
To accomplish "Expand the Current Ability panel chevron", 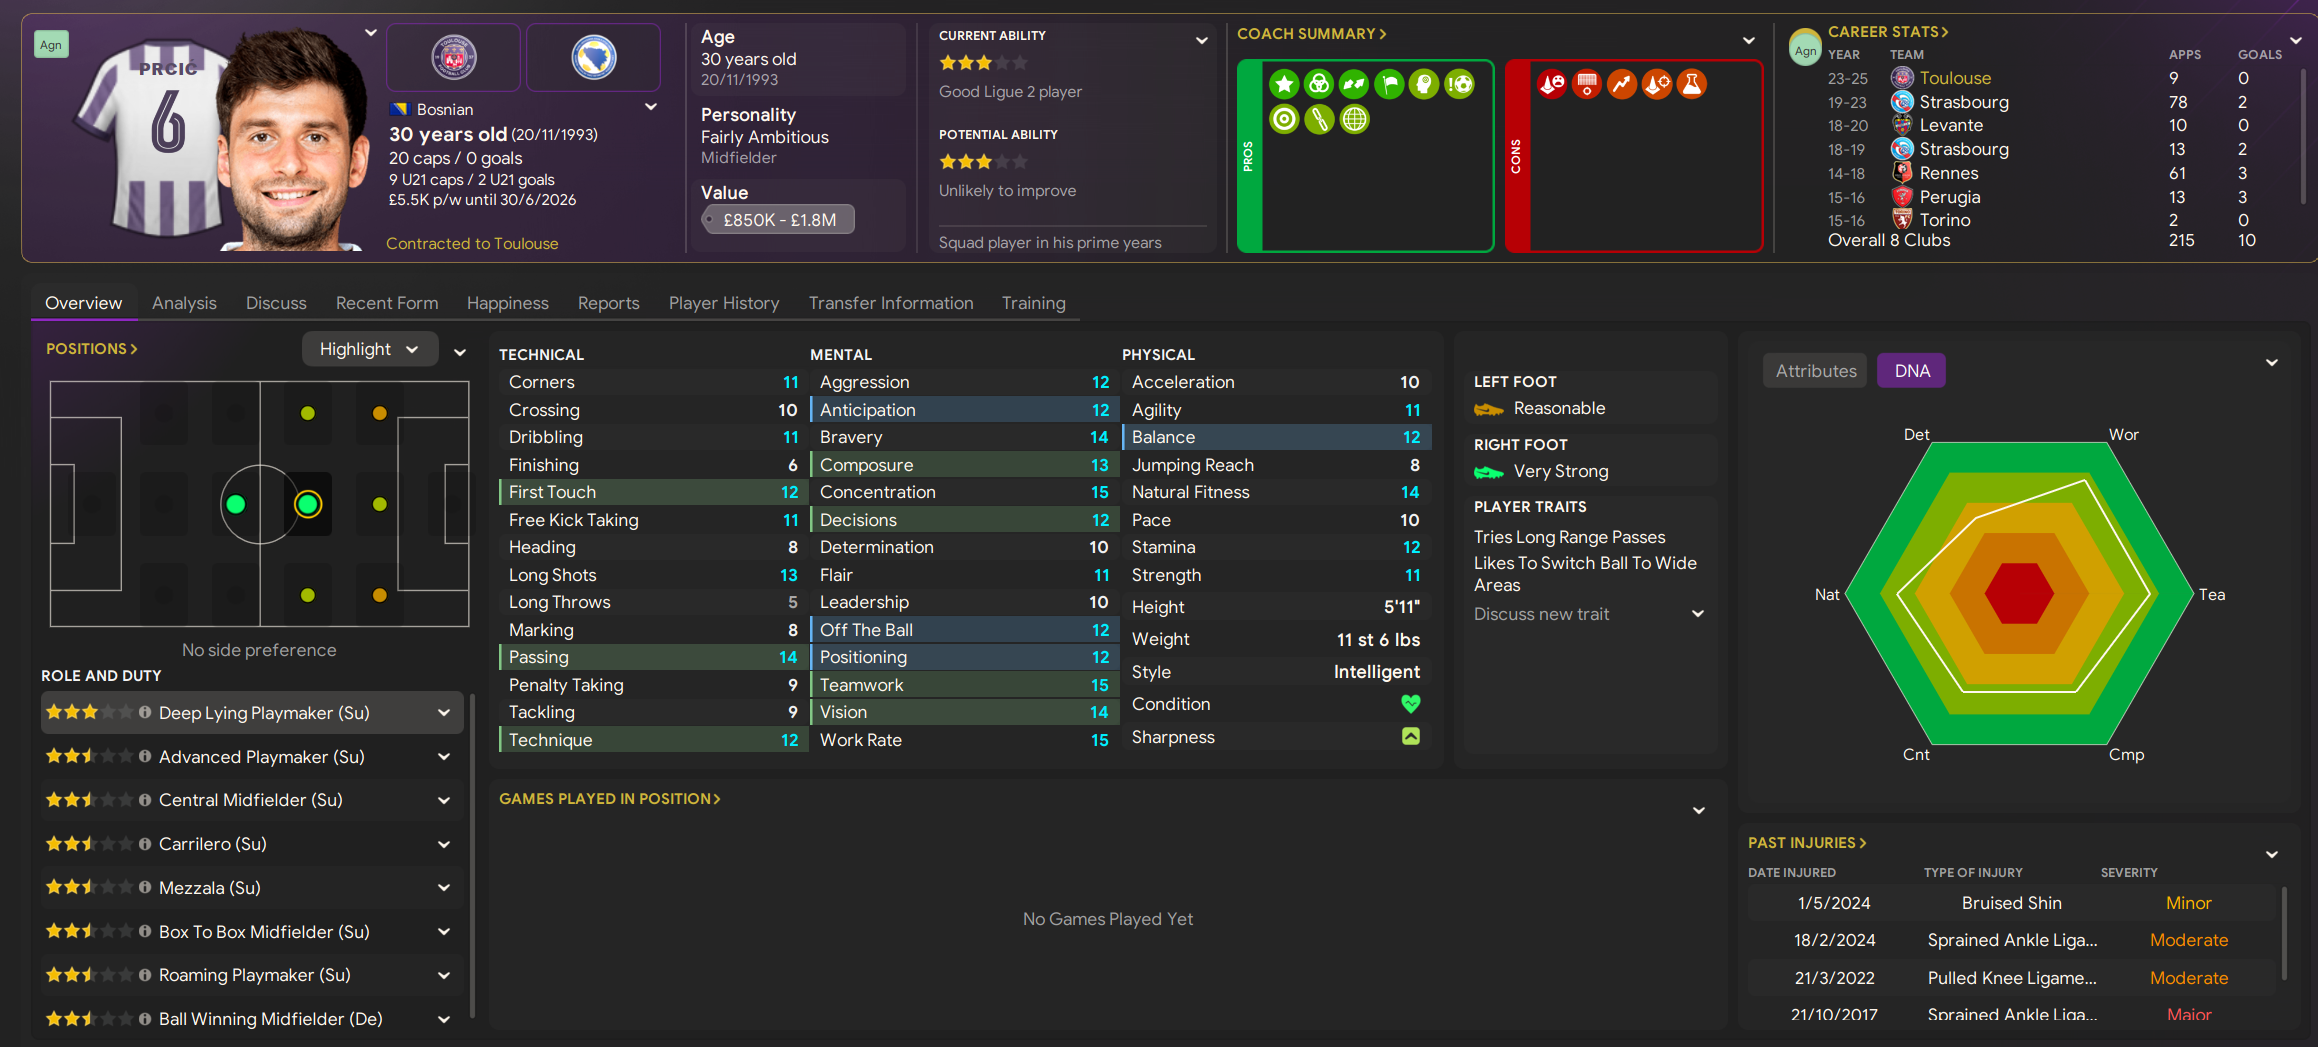I will coord(1201,40).
